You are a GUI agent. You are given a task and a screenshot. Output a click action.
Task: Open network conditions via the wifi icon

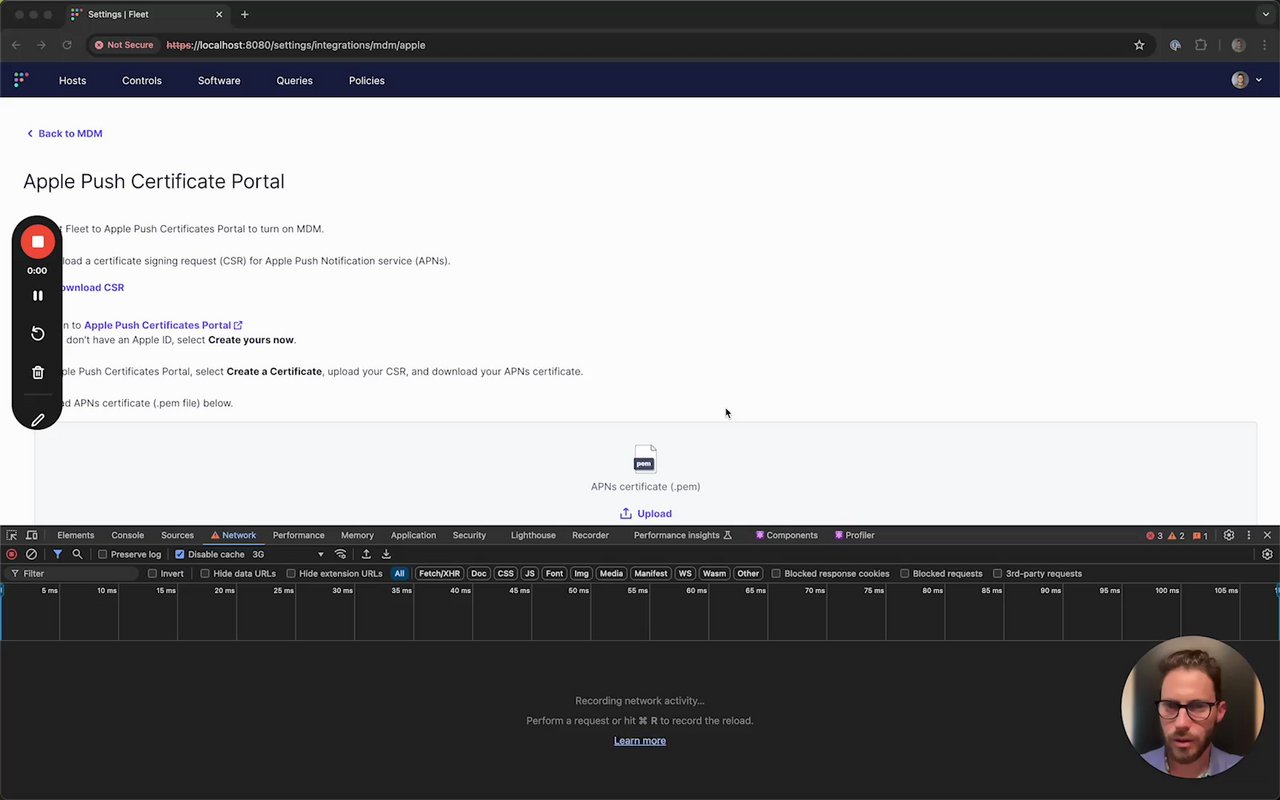pyautogui.click(x=341, y=554)
